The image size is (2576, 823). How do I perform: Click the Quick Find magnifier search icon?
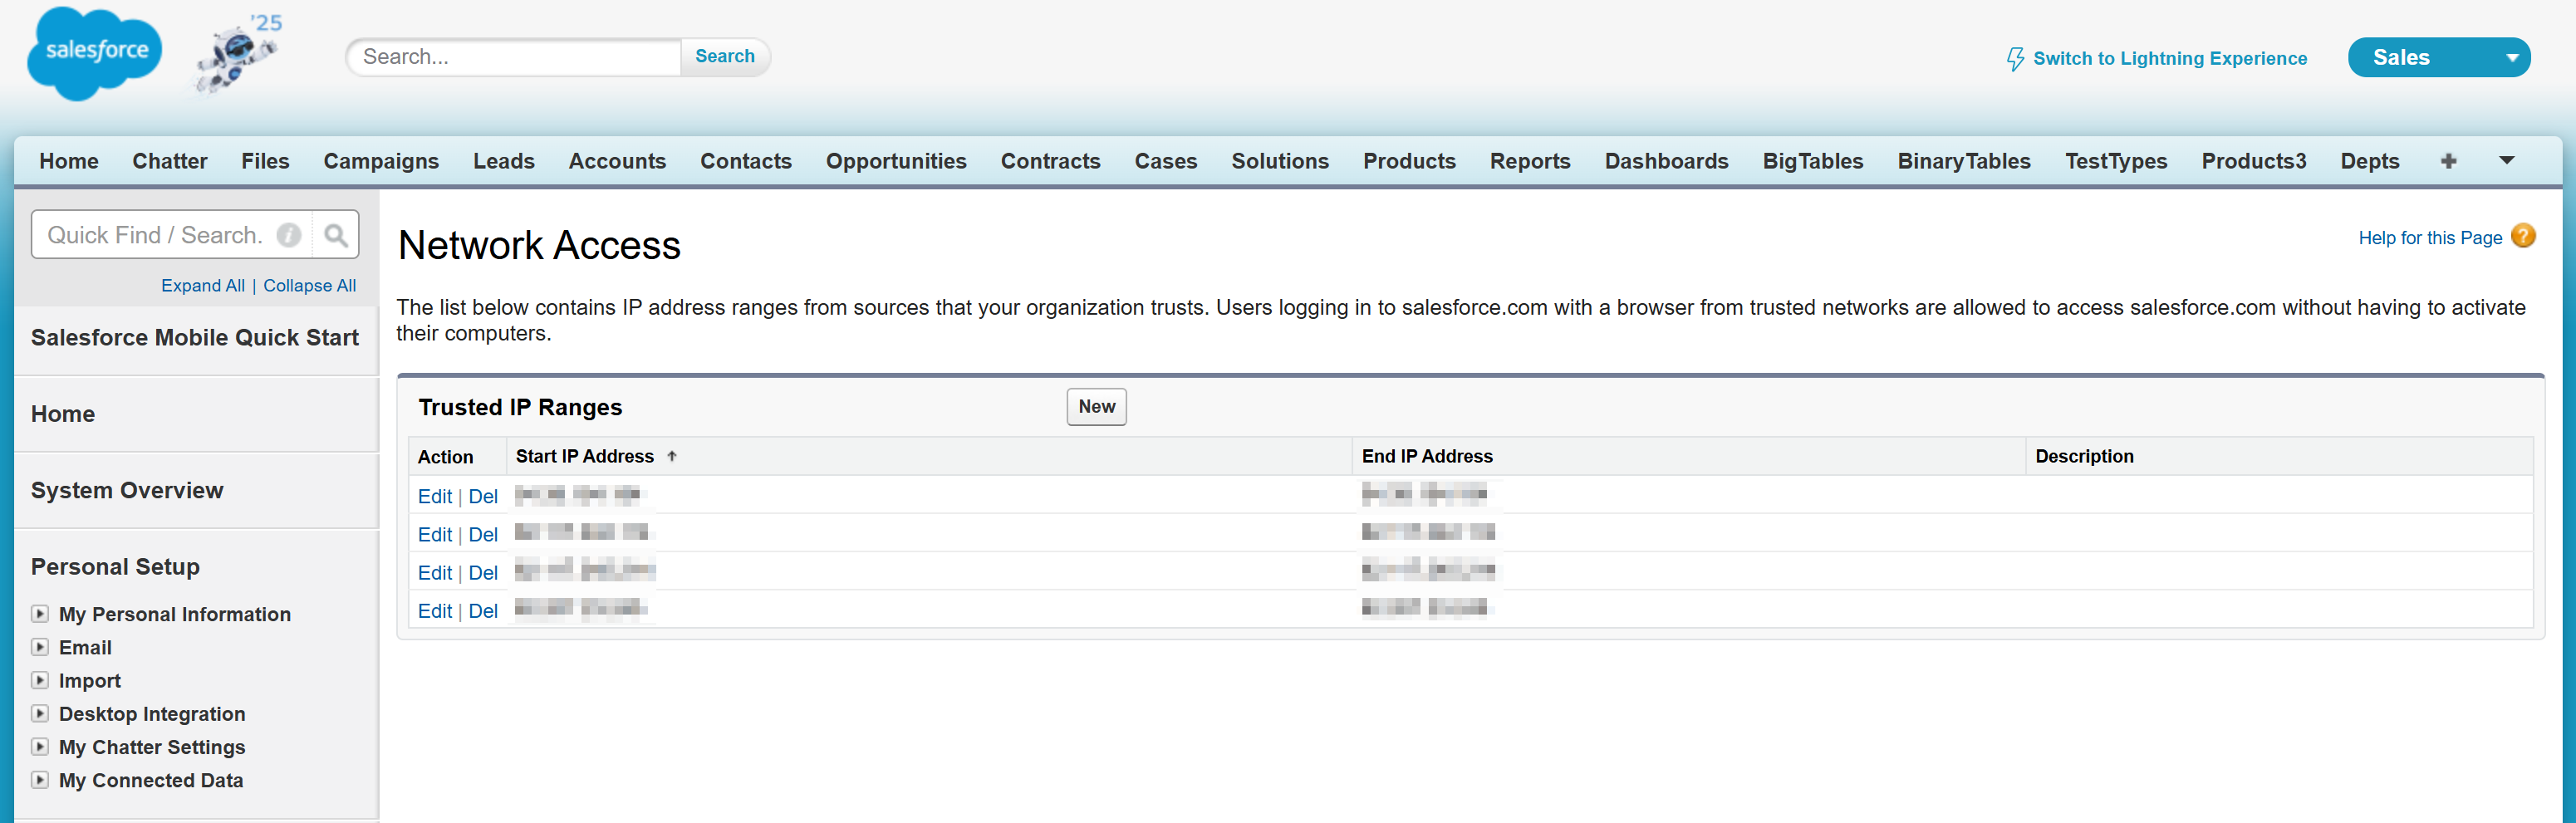336,235
